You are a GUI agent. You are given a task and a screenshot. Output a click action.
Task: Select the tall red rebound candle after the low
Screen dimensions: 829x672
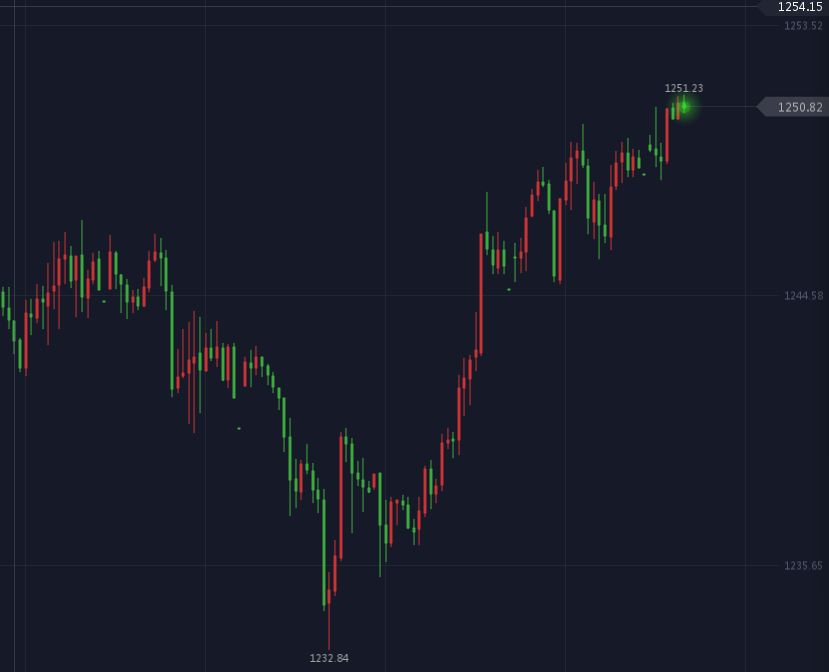[341, 497]
